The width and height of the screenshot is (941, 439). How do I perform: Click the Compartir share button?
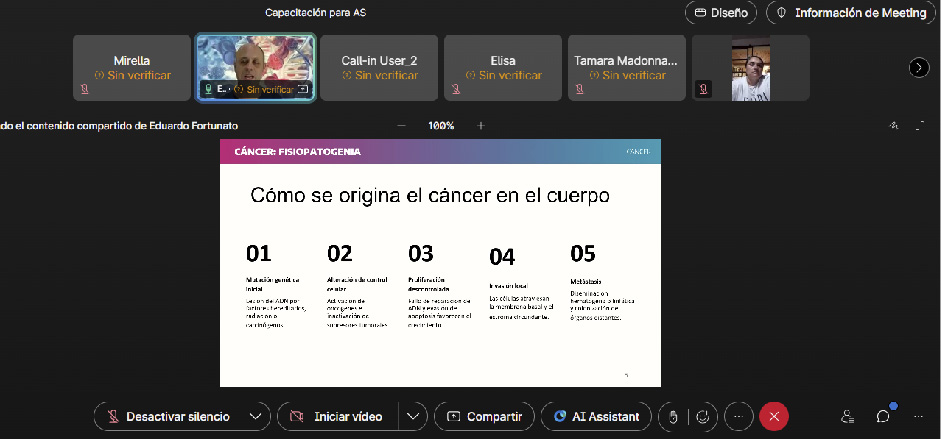coord(484,416)
